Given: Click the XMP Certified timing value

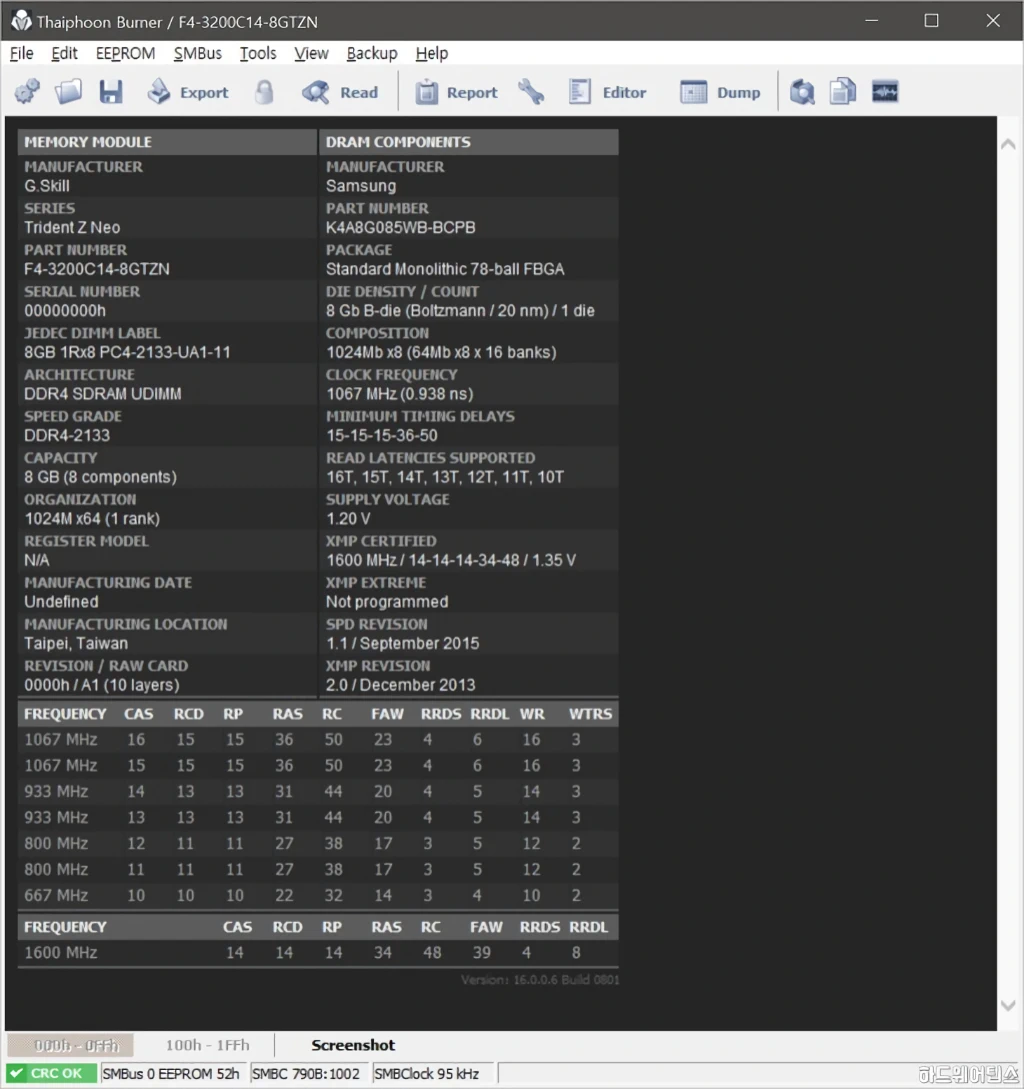Looking at the screenshot, I should [451, 560].
